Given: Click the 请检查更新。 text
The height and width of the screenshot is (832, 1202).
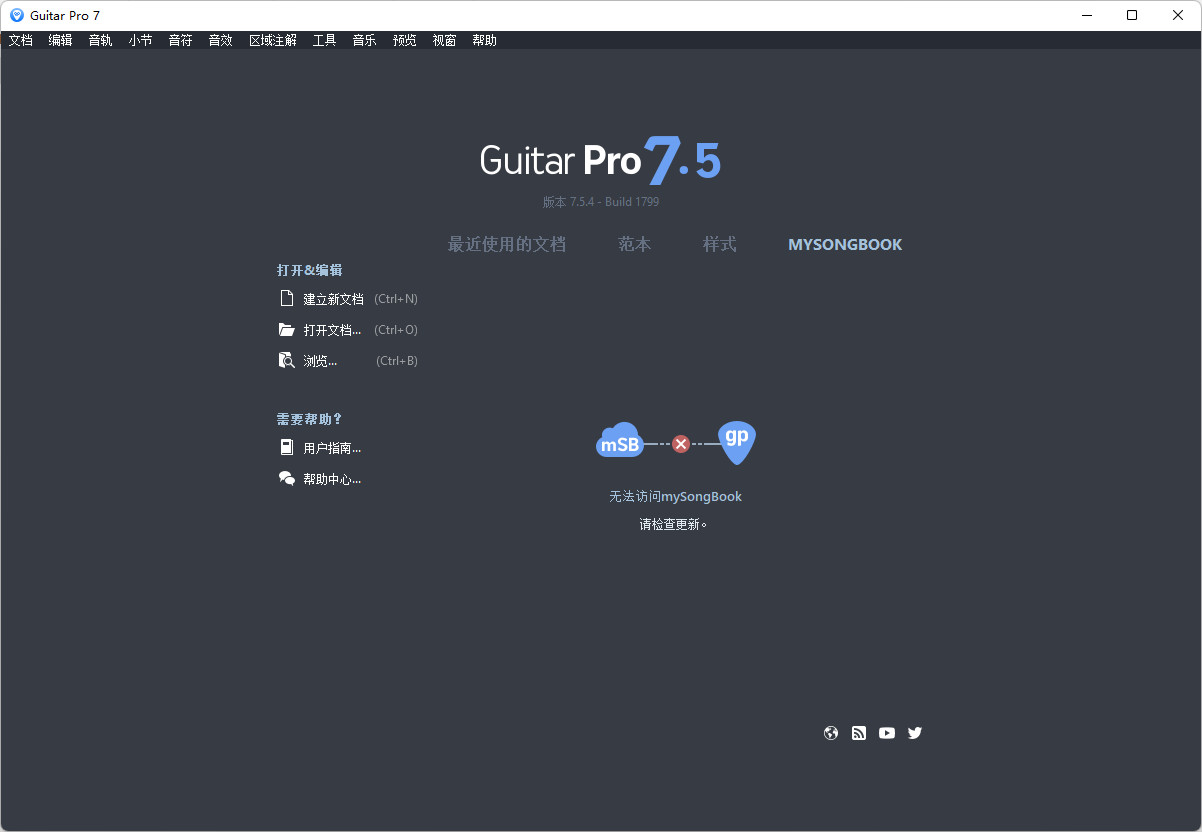Looking at the screenshot, I should [x=674, y=524].
